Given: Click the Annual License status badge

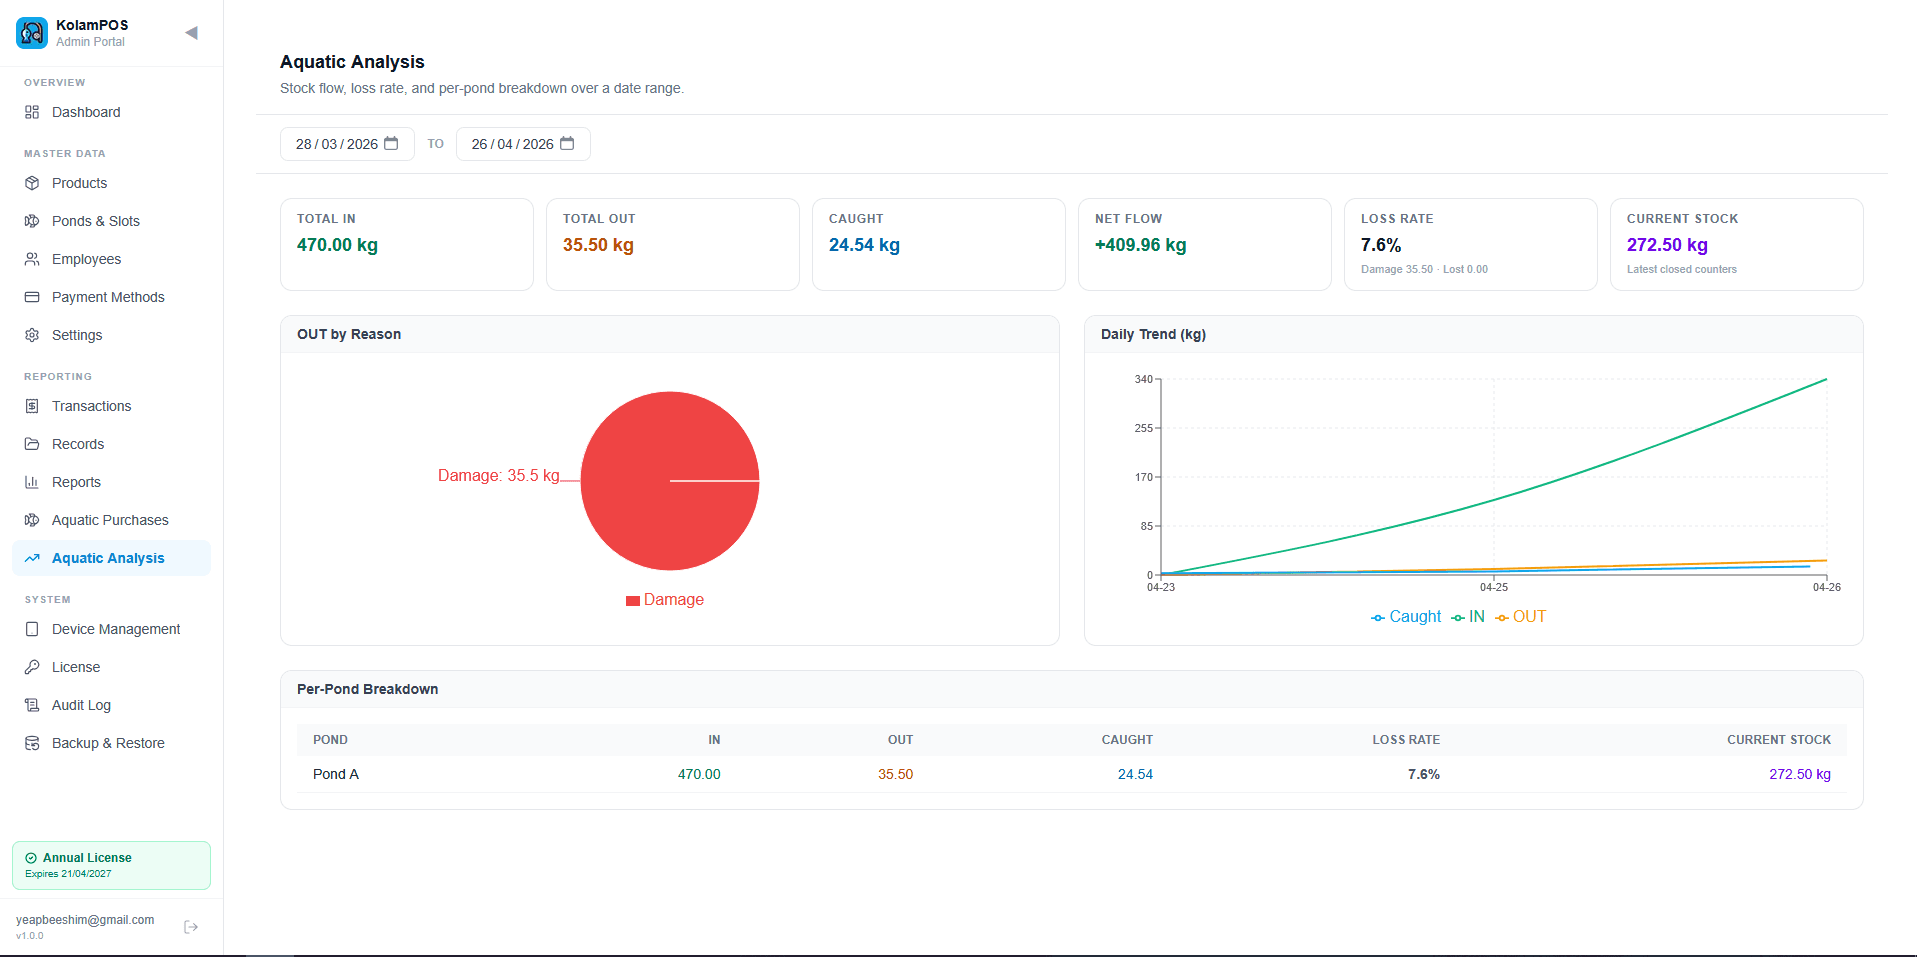Looking at the screenshot, I should click(x=111, y=865).
